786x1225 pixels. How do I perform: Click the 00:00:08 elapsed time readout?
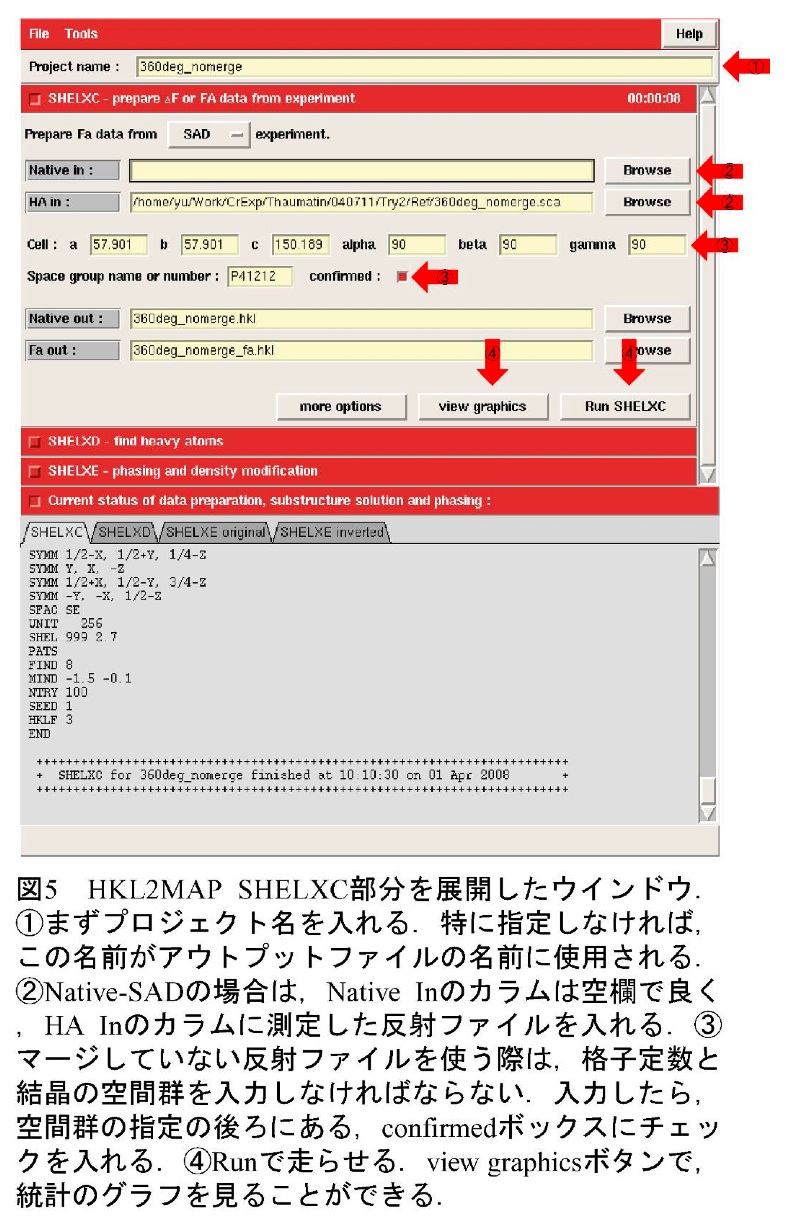coord(654,99)
